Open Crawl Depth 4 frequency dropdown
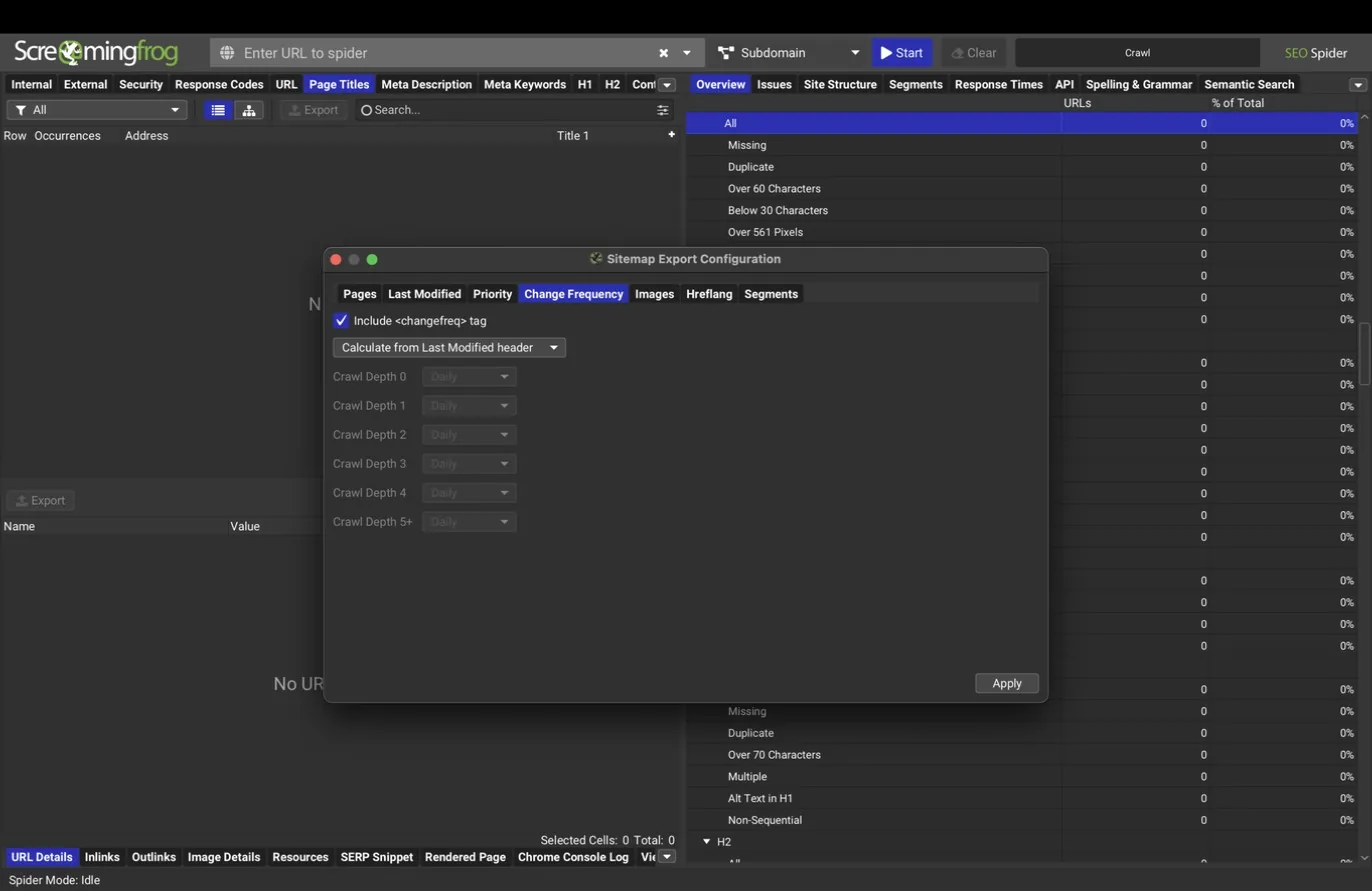 (469, 493)
